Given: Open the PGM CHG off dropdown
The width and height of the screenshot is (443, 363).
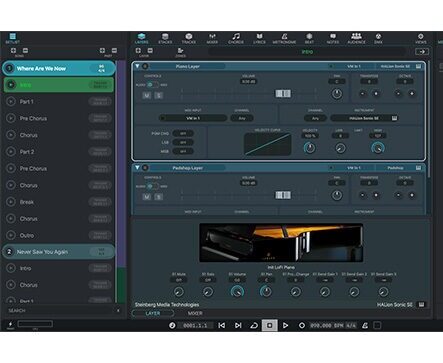Looking at the screenshot, I should click(183, 133).
